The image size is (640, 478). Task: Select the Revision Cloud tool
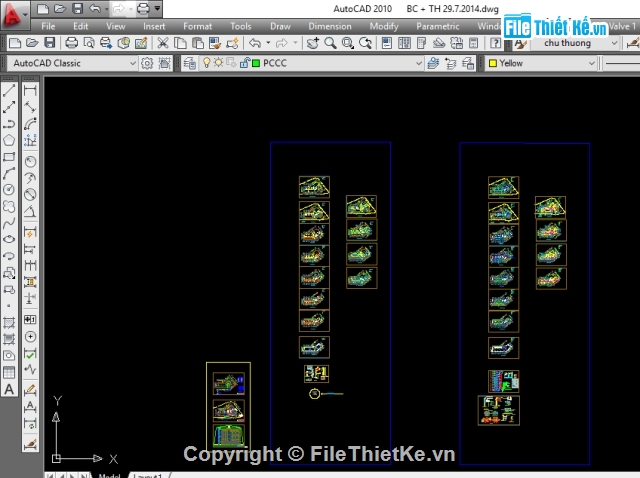click(9, 207)
